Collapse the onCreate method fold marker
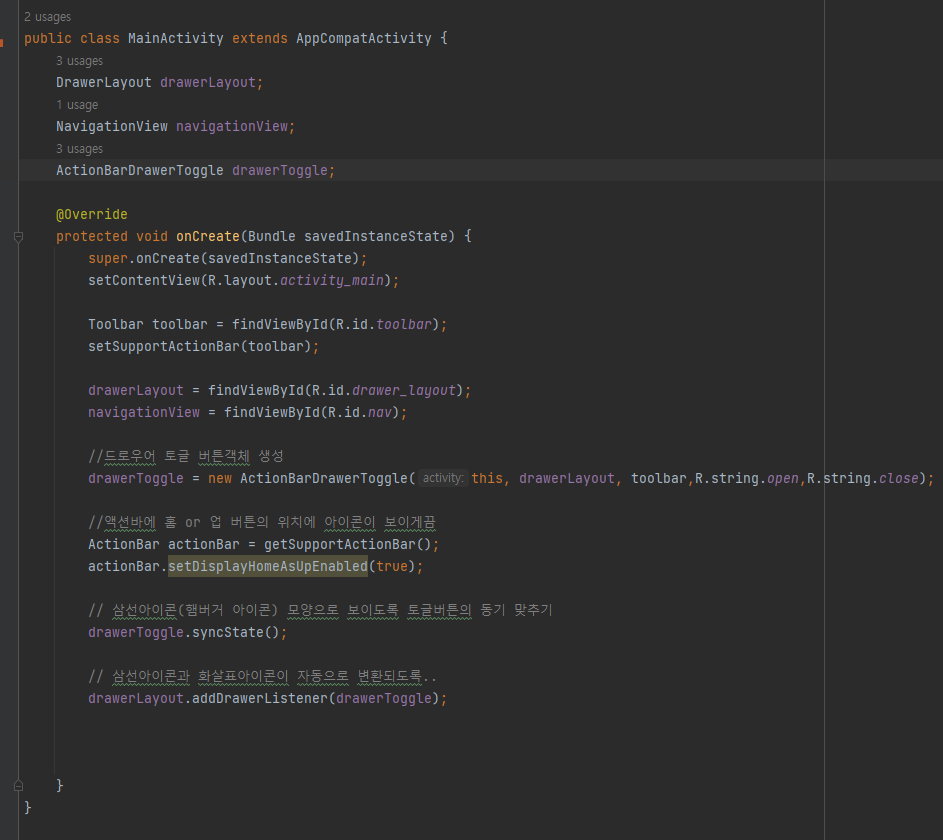Image resolution: width=943 pixels, height=840 pixels. (x=18, y=237)
